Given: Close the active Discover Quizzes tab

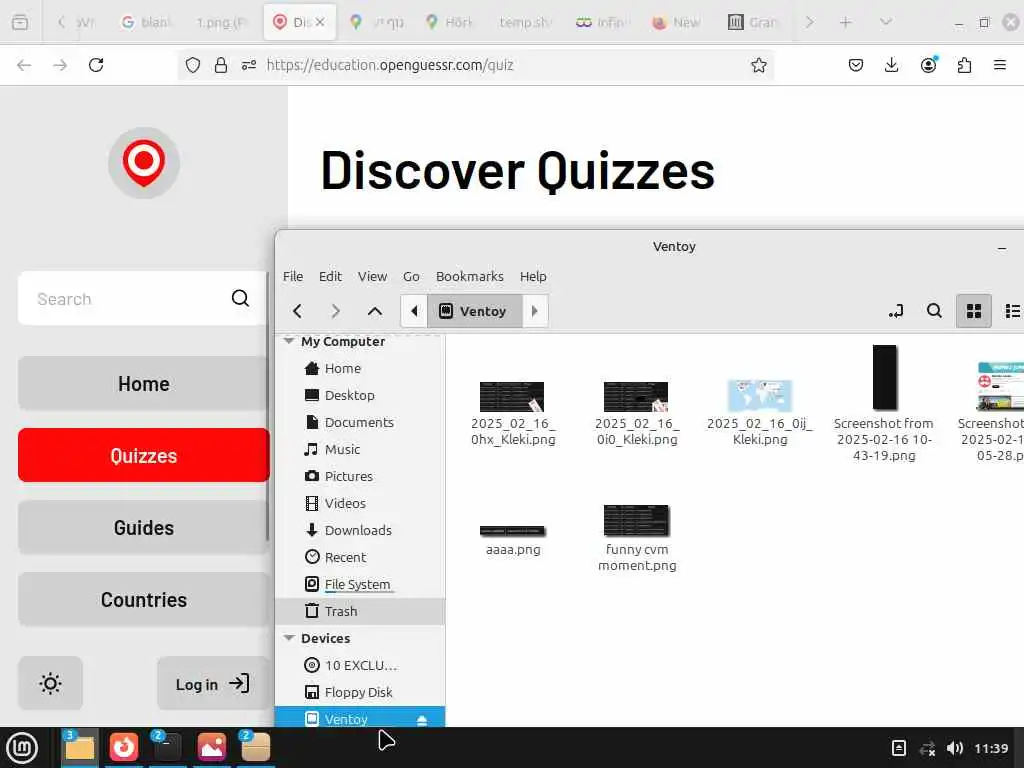Looking at the screenshot, I should pyautogui.click(x=320, y=22).
